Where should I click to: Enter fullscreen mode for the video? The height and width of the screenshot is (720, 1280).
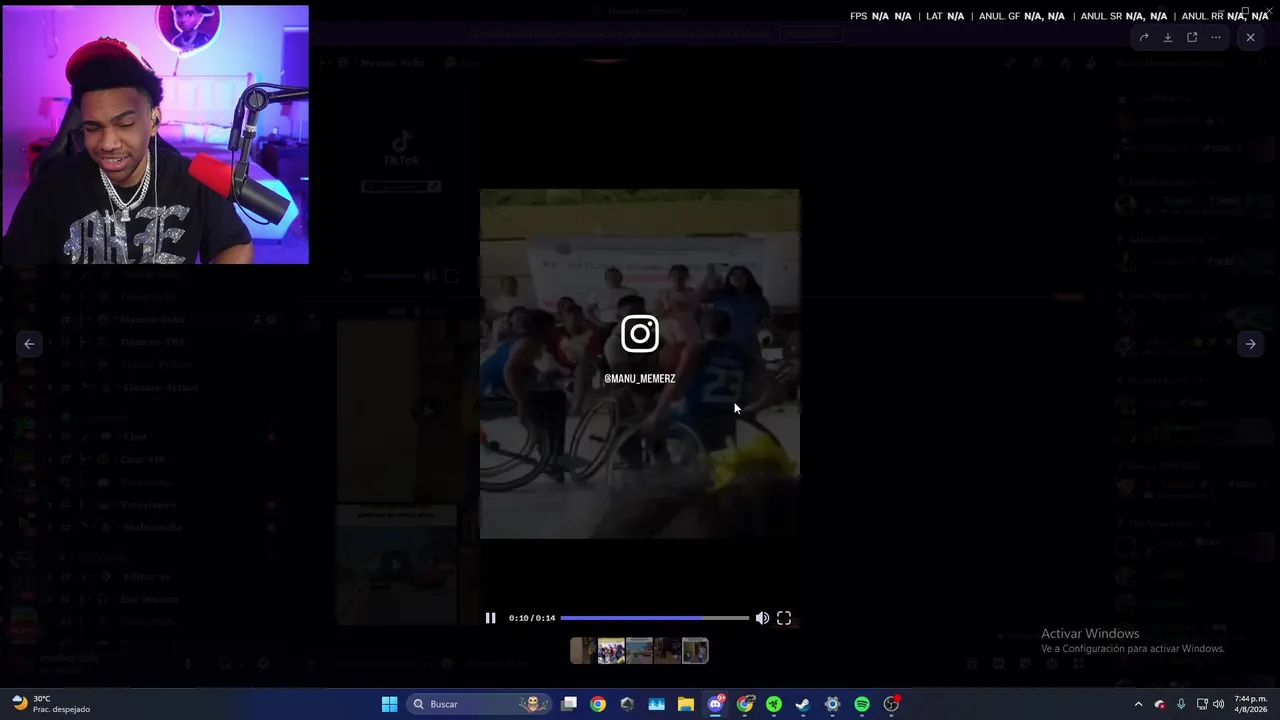click(784, 618)
